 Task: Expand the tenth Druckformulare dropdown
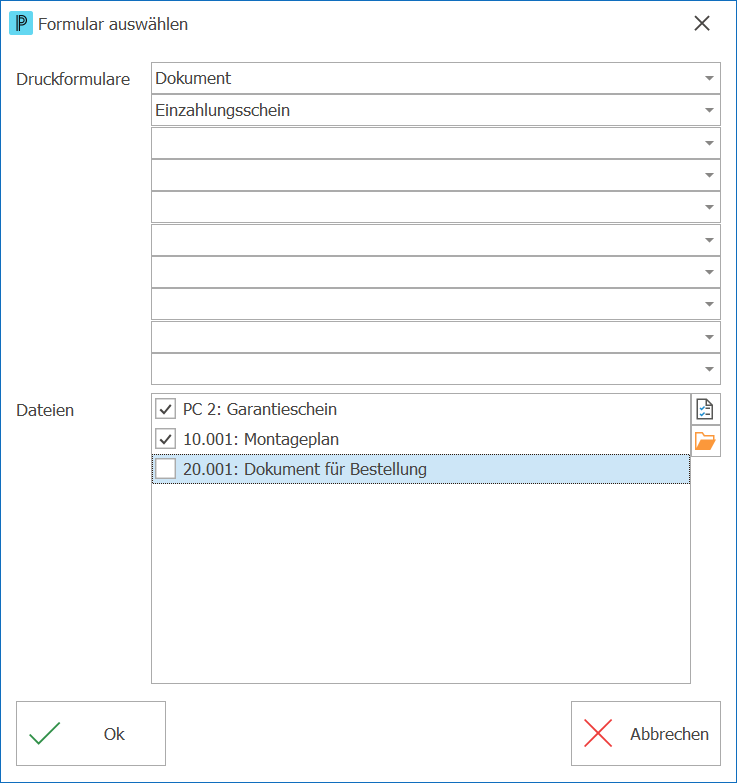coord(709,369)
